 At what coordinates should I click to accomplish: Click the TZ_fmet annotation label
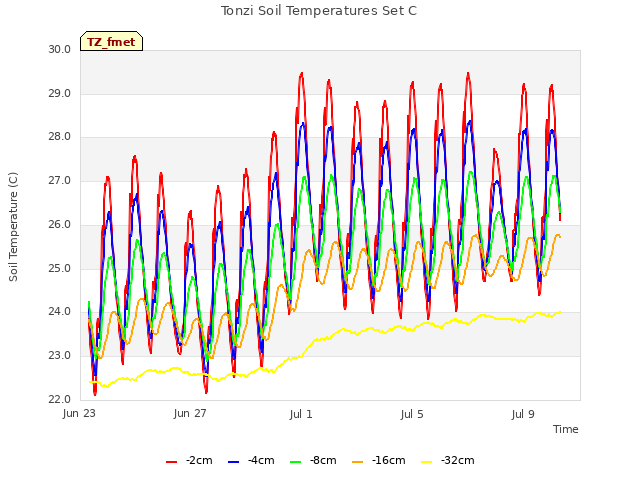(x=111, y=42)
